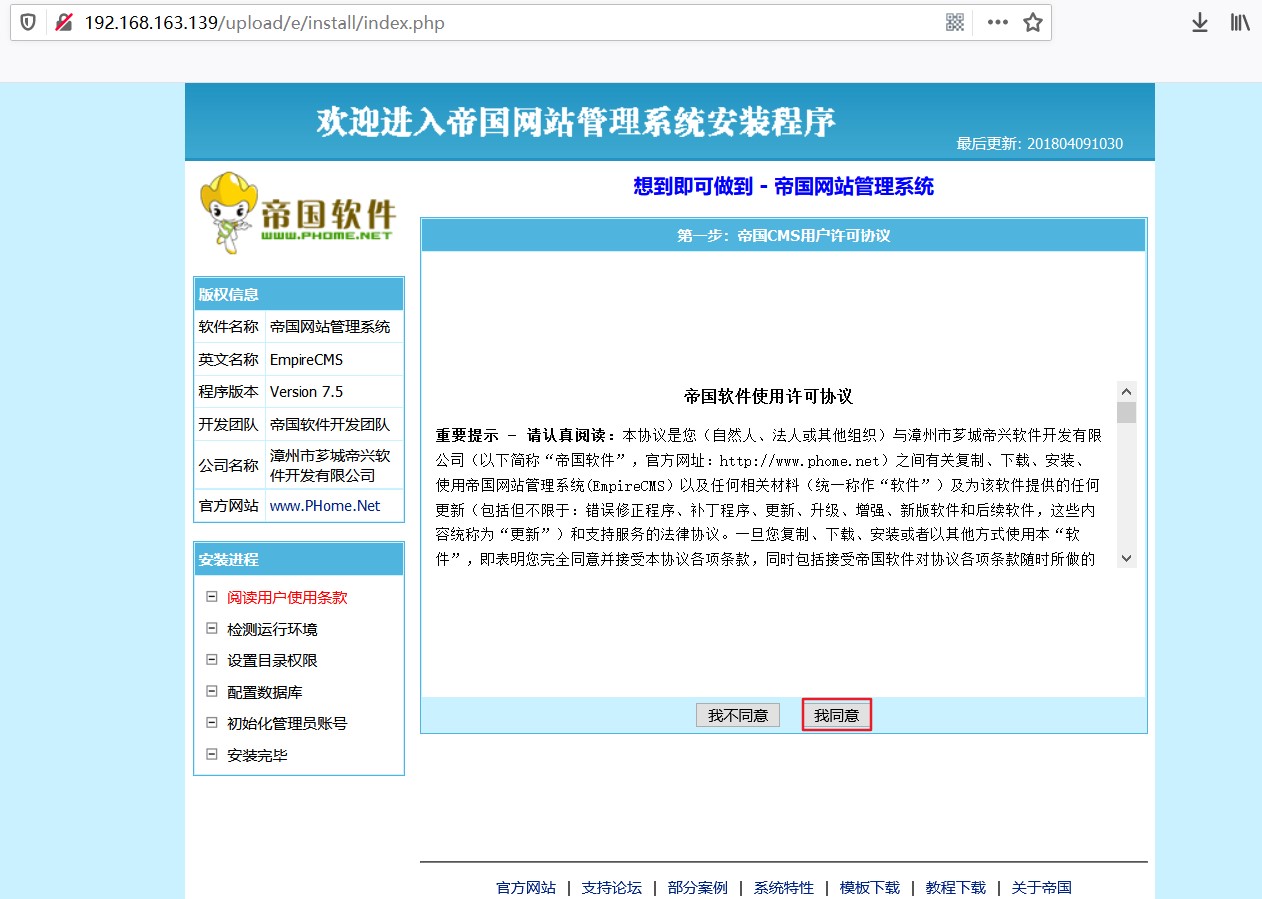Open the downloads arrow icon

1200,22
